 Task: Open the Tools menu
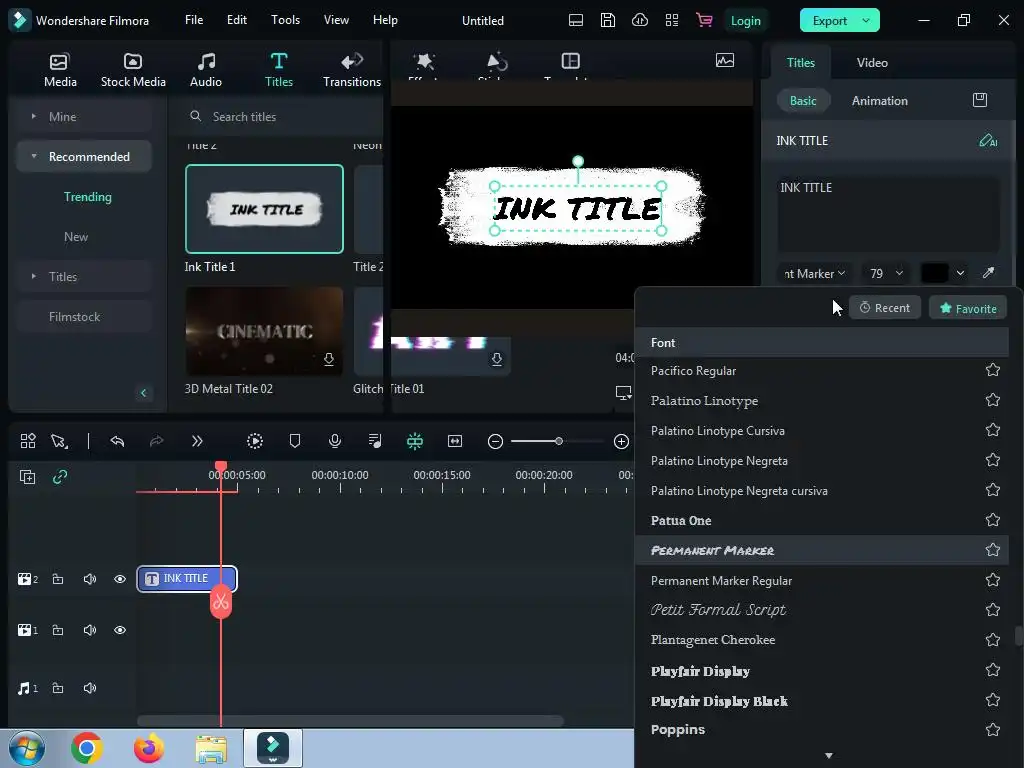[285, 20]
